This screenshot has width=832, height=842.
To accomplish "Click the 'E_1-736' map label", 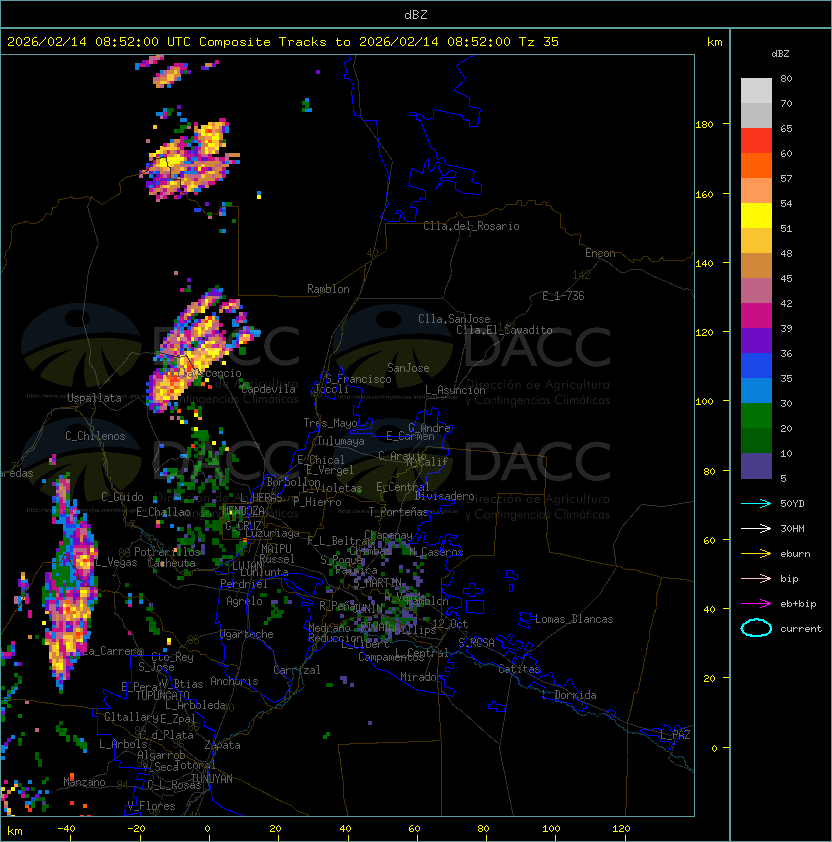I will pyautogui.click(x=563, y=296).
